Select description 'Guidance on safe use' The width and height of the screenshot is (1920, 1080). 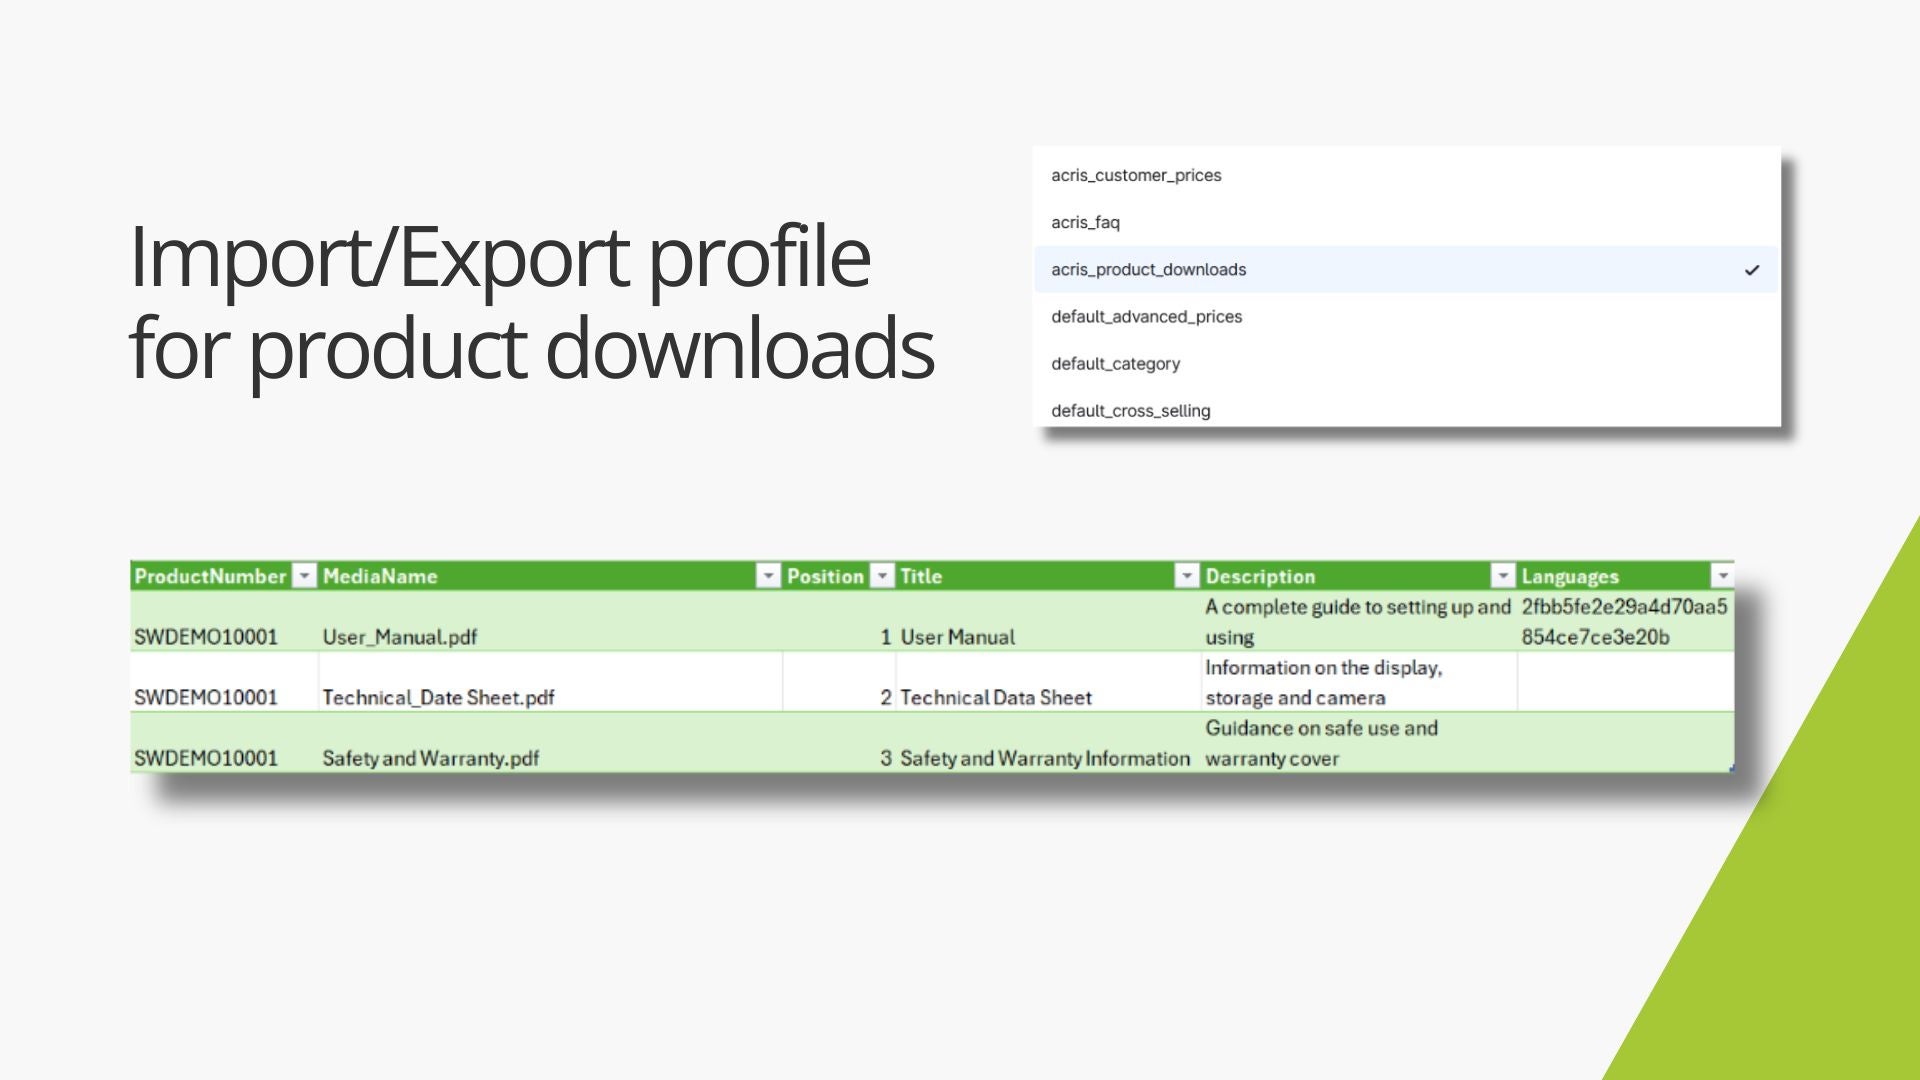tap(1359, 742)
